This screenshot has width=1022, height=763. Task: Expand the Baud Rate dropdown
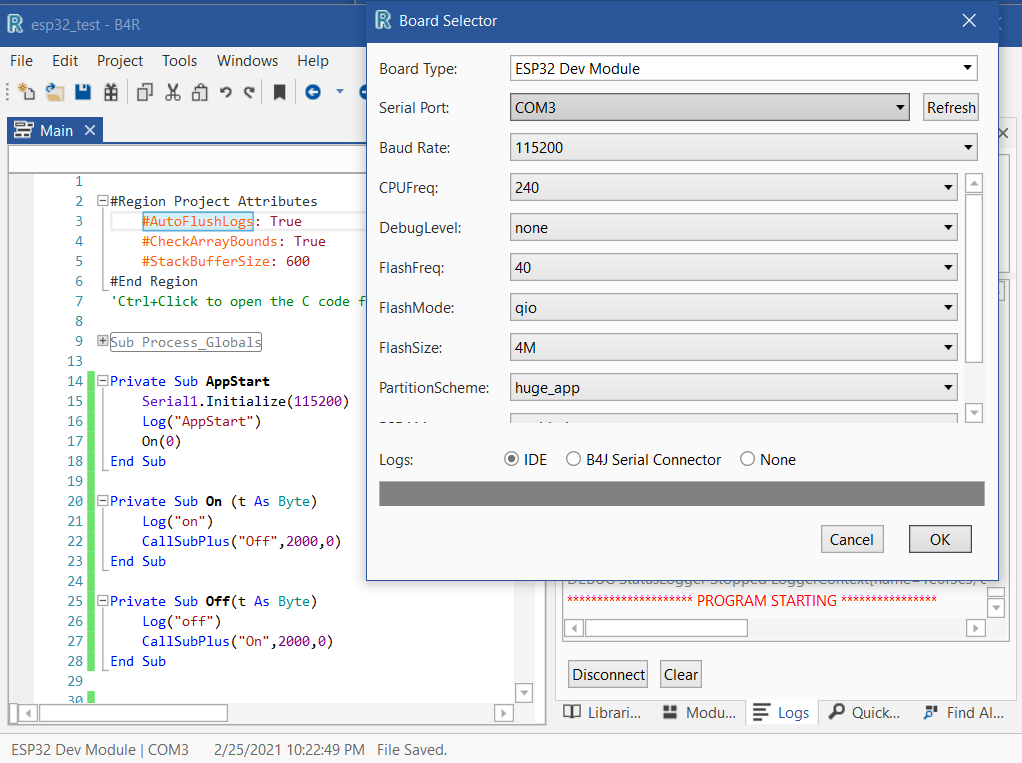point(743,148)
